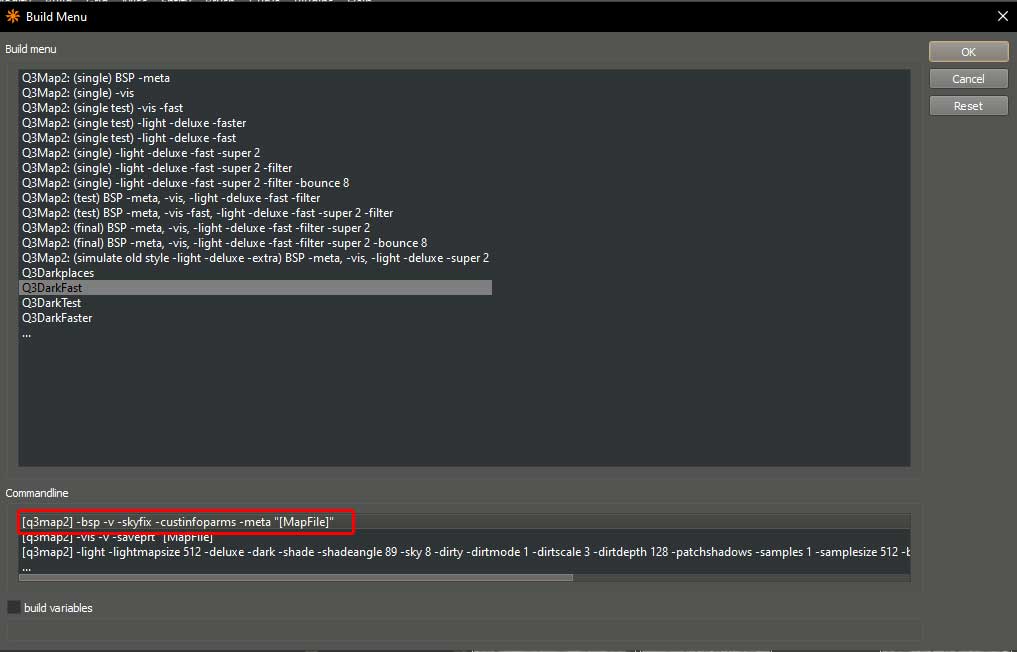Select the '-light -lightmapsize 512' command line
Viewport: 1017px width, 652px height.
[x=464, y=551]
